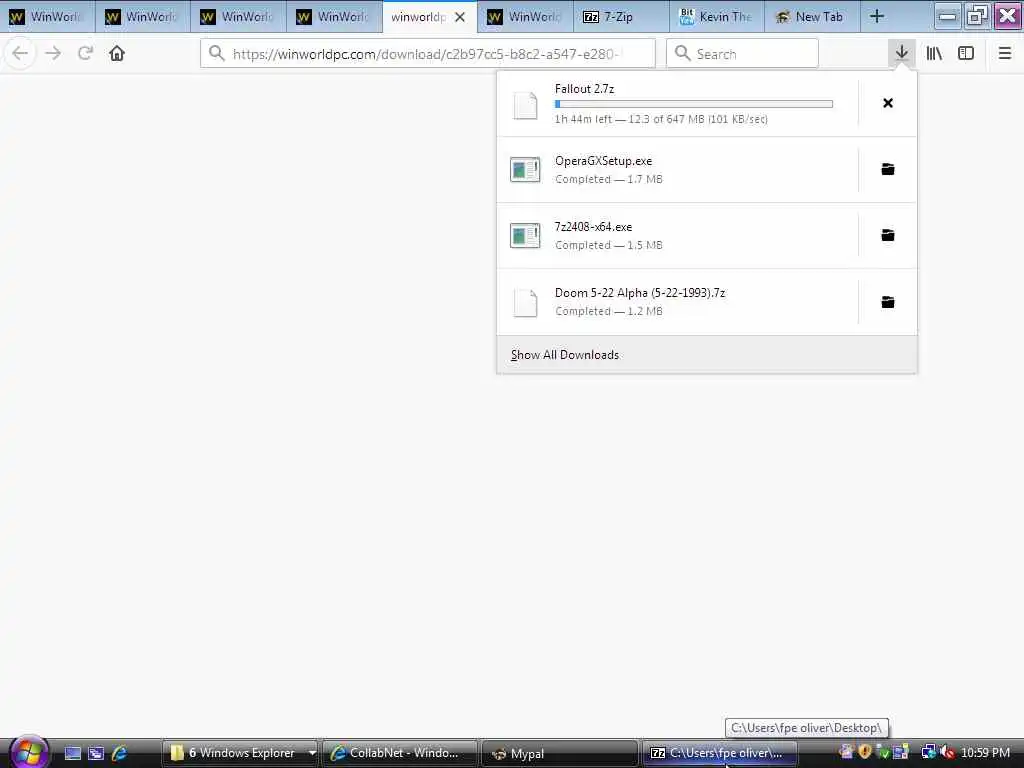
Task: Switch to the 7-Zip tab
Action: tap(620, 17)
